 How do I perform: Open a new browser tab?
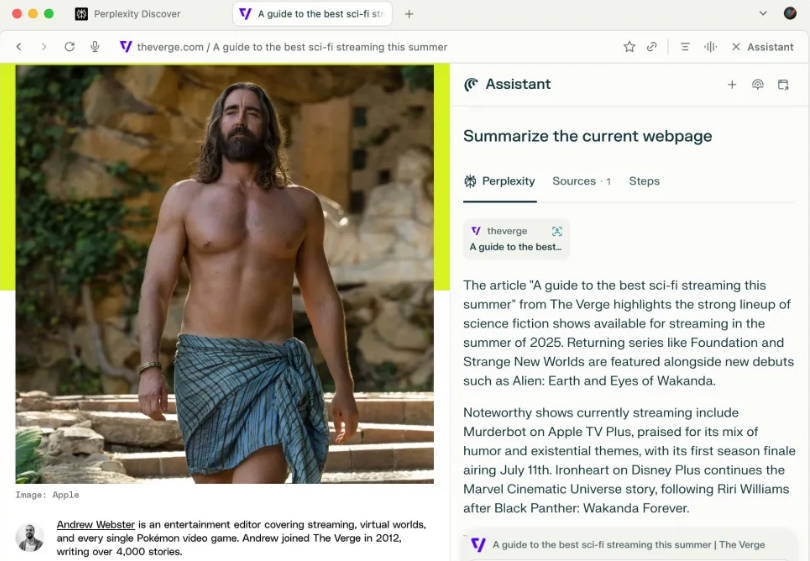pos(409,14)
